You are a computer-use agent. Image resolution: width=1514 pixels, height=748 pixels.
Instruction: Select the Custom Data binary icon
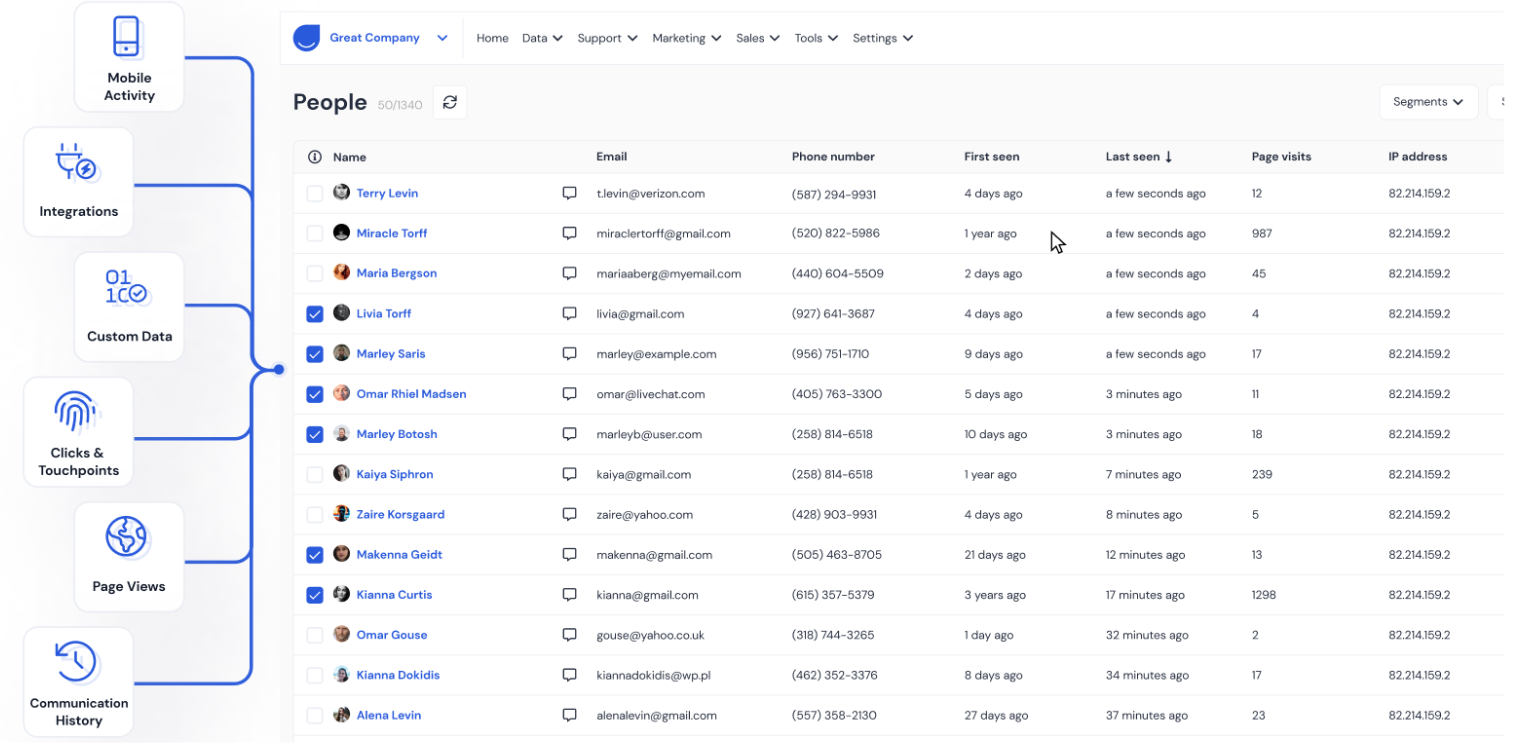(128, 288)
